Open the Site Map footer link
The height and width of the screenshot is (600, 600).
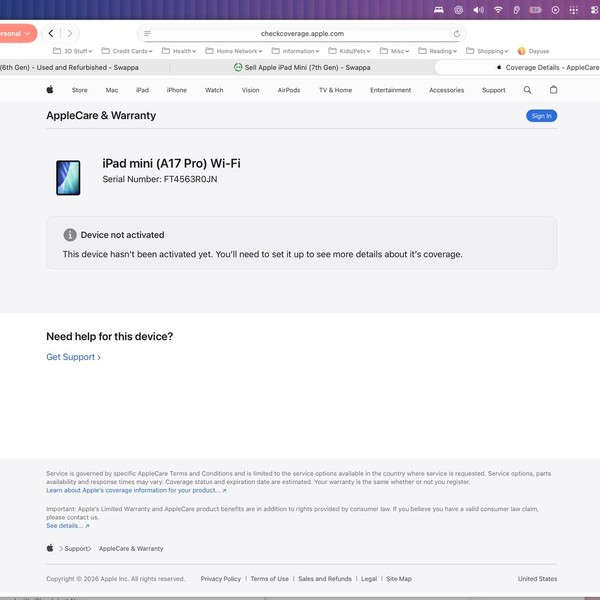[399, 579]
